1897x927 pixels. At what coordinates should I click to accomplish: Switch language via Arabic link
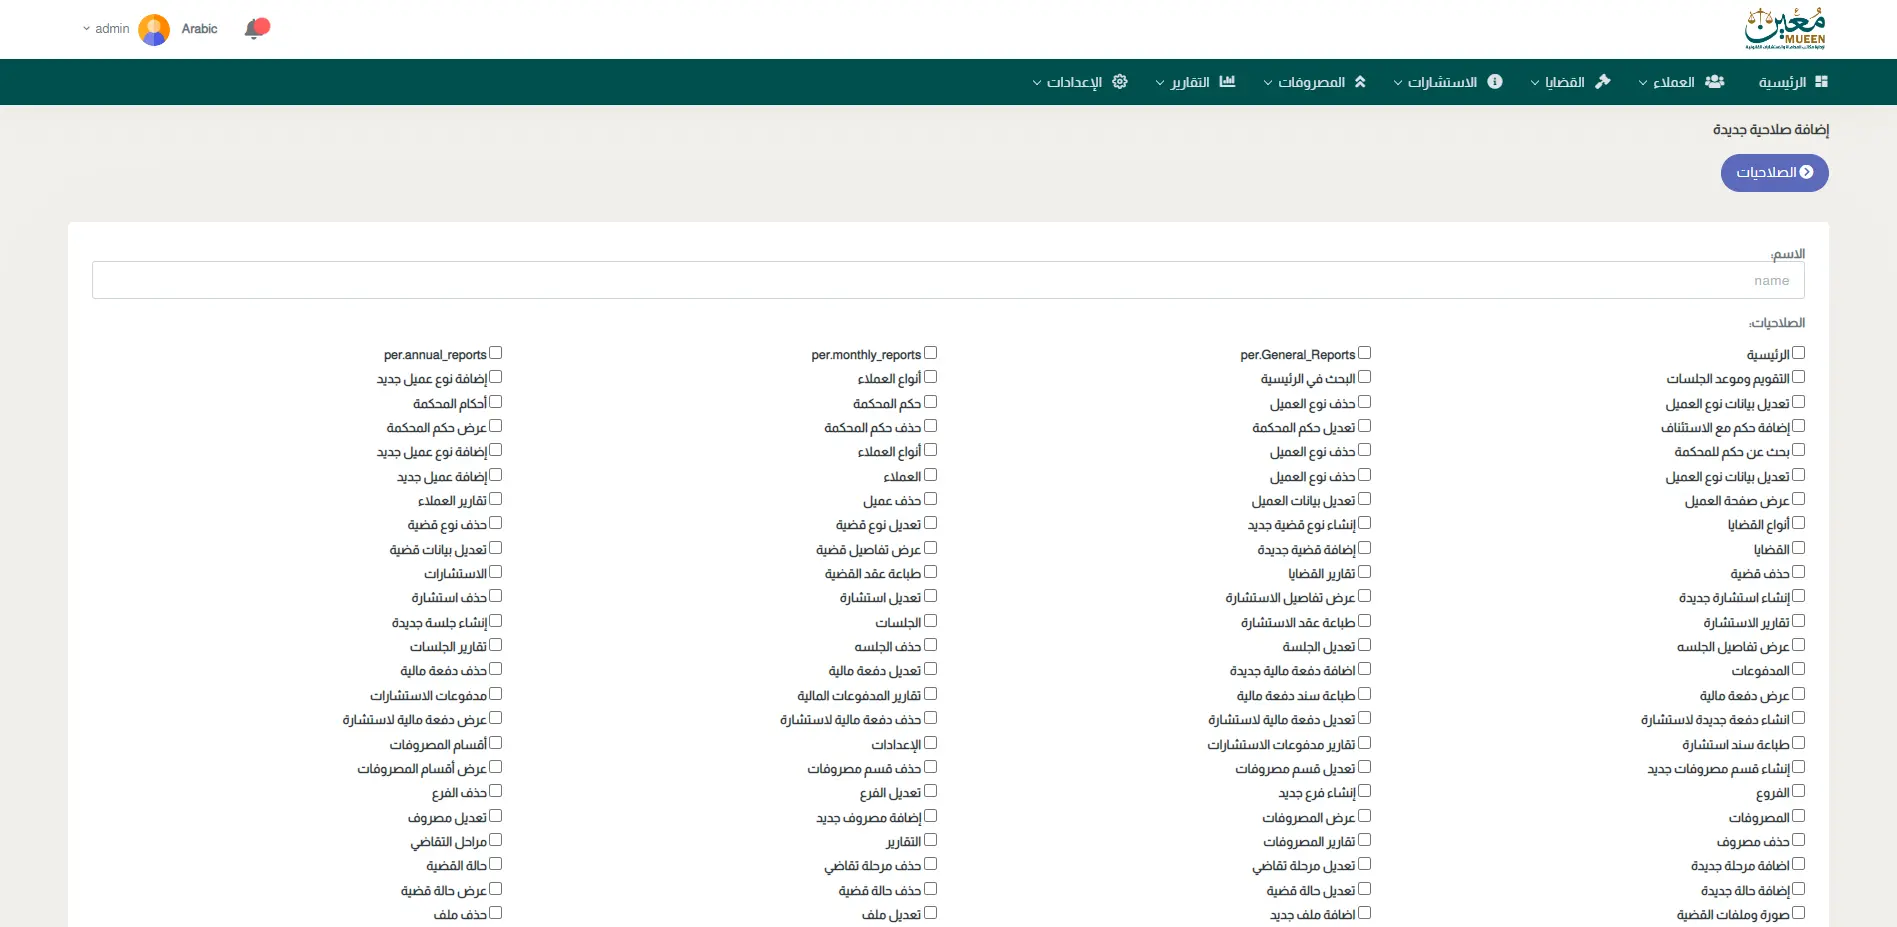point(199,29)
